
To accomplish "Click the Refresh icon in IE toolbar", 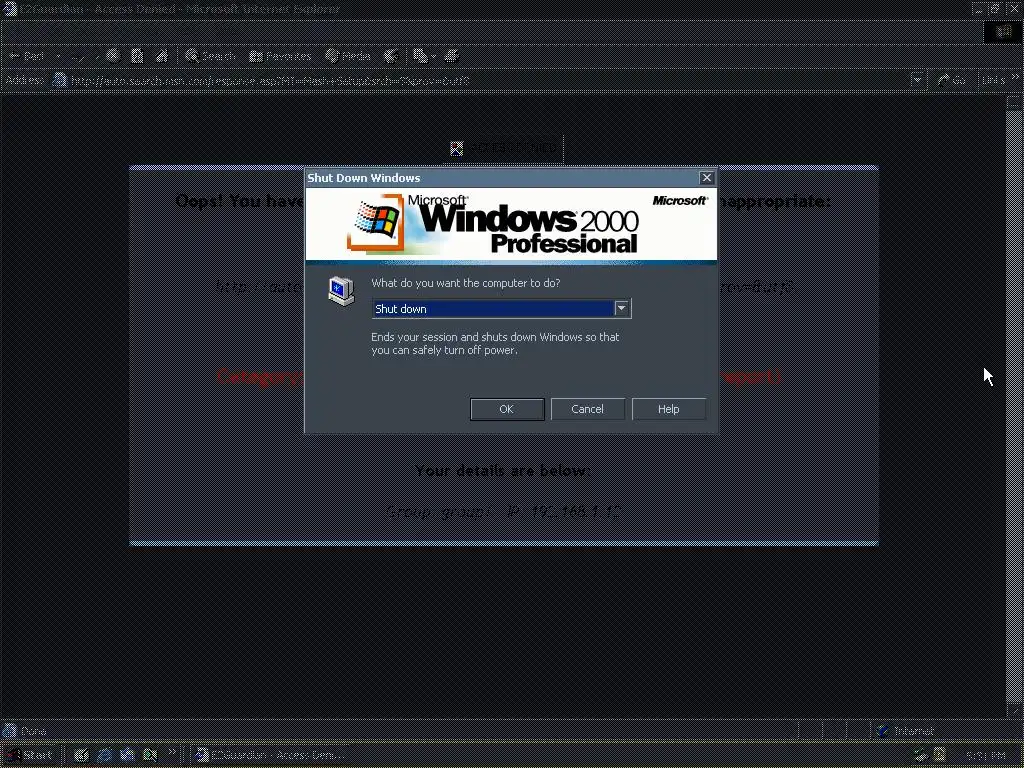I will 137,56.
